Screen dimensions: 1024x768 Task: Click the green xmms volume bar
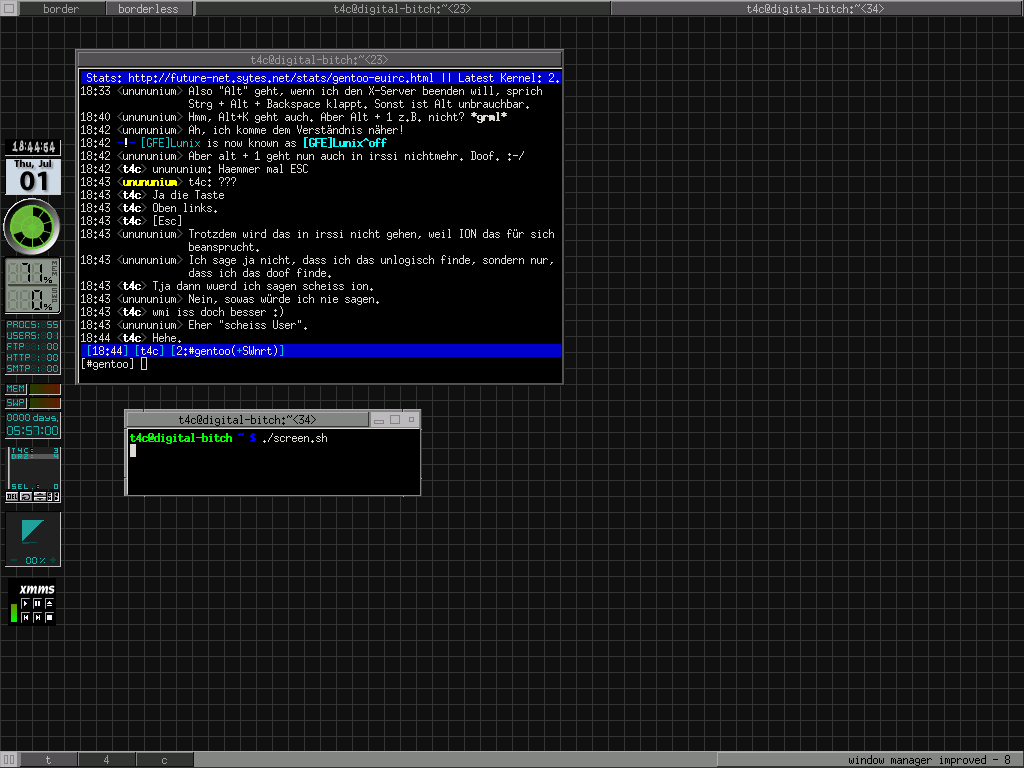14,612
